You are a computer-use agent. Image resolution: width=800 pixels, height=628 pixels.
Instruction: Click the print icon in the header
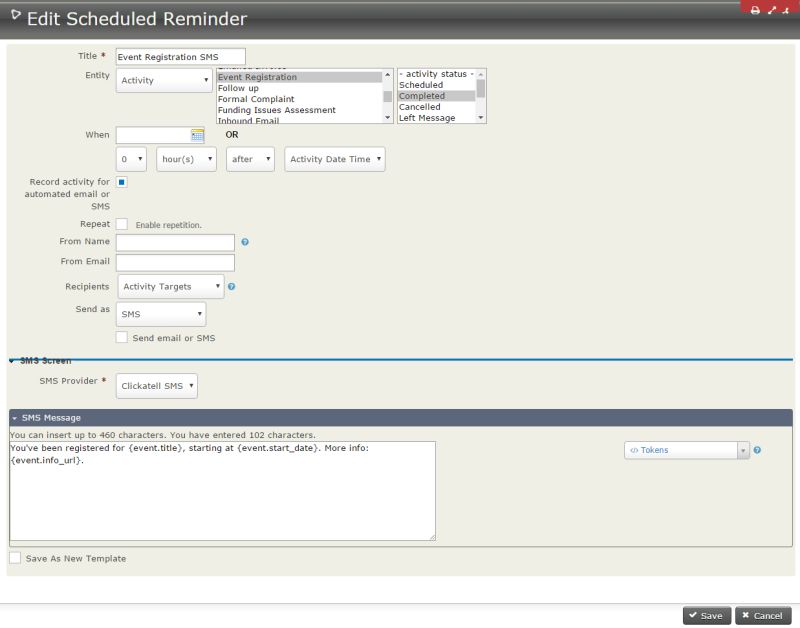point(755,8)
